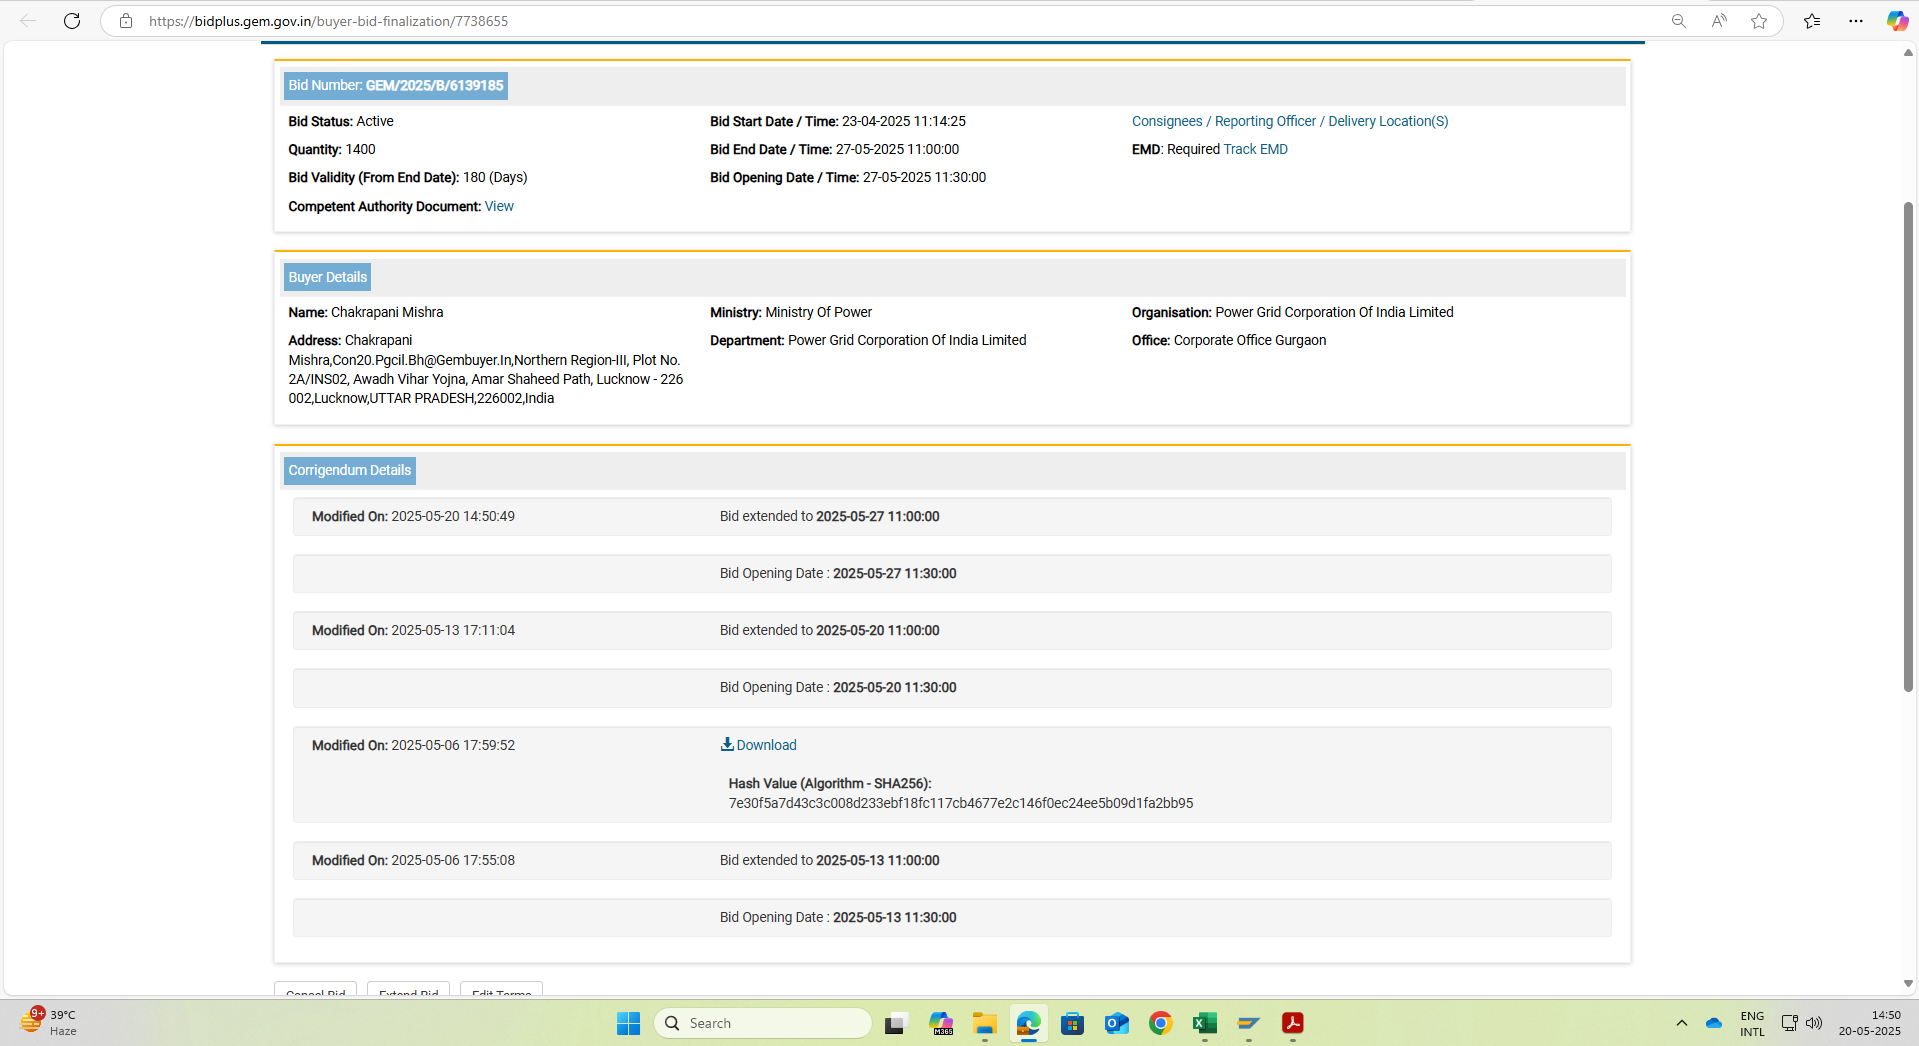
Task: Select the Ministry Of Power text
Action: pyautogui.click(x=818, y=312)
